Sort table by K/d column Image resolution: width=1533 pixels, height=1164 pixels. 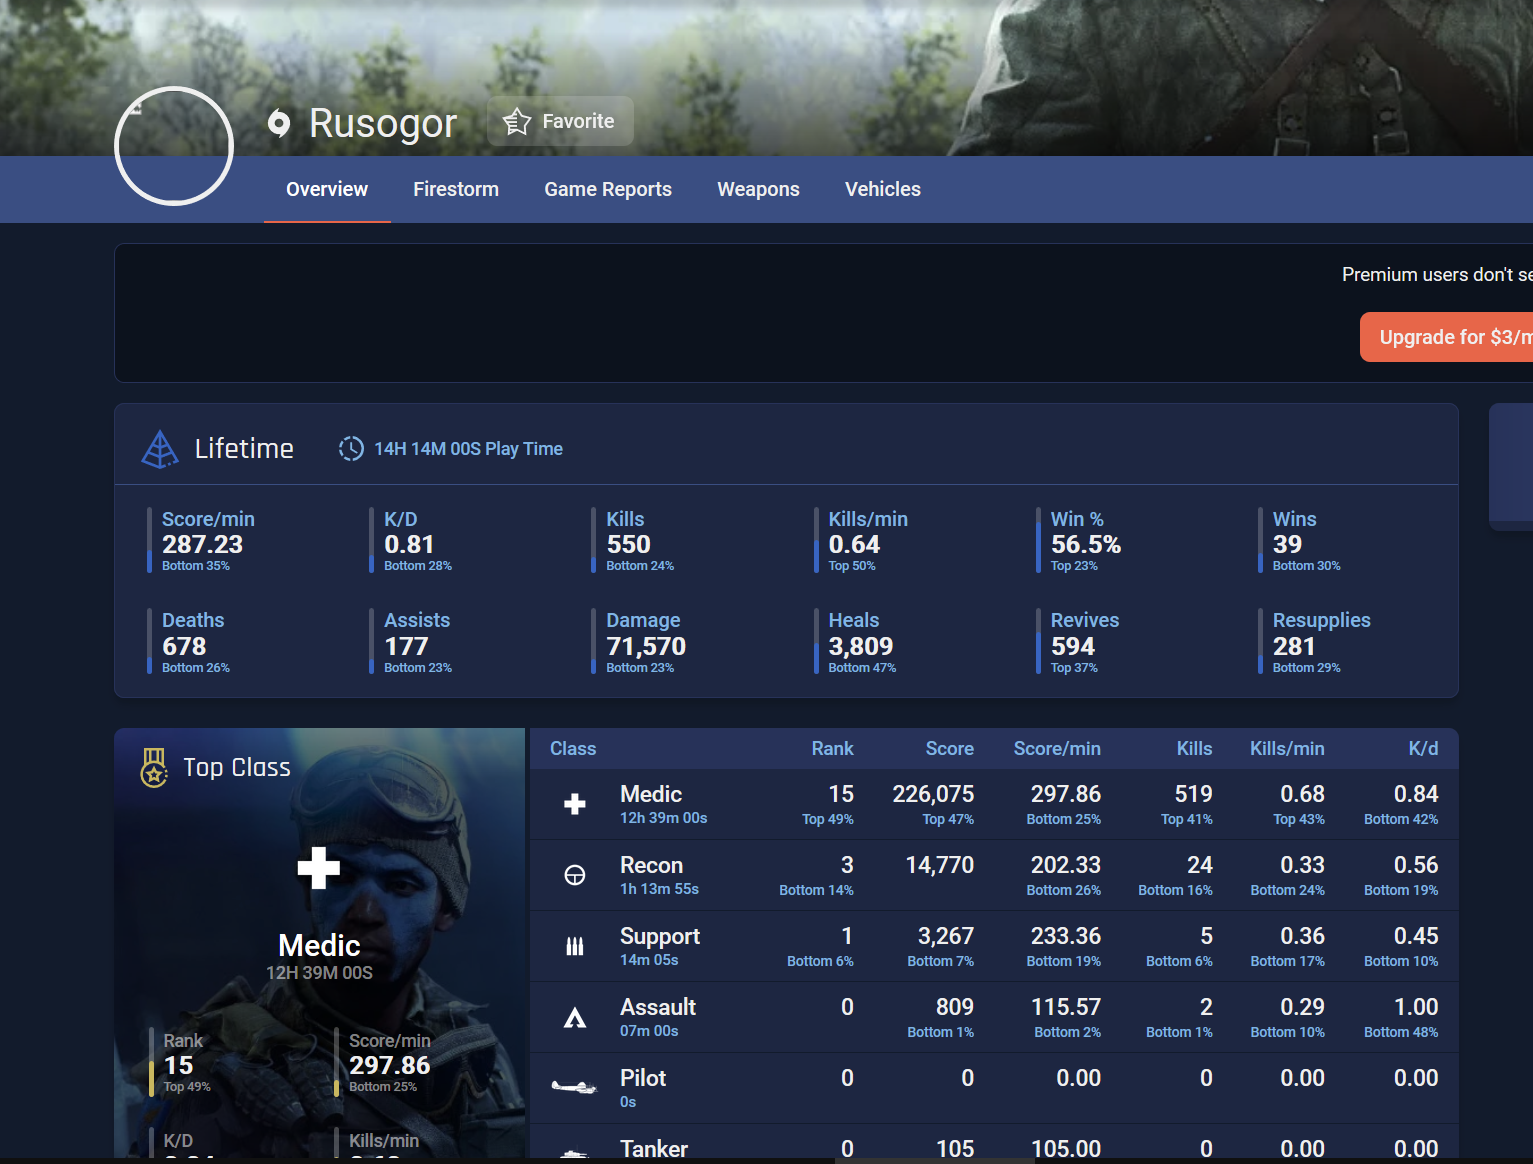point(1423,748)
